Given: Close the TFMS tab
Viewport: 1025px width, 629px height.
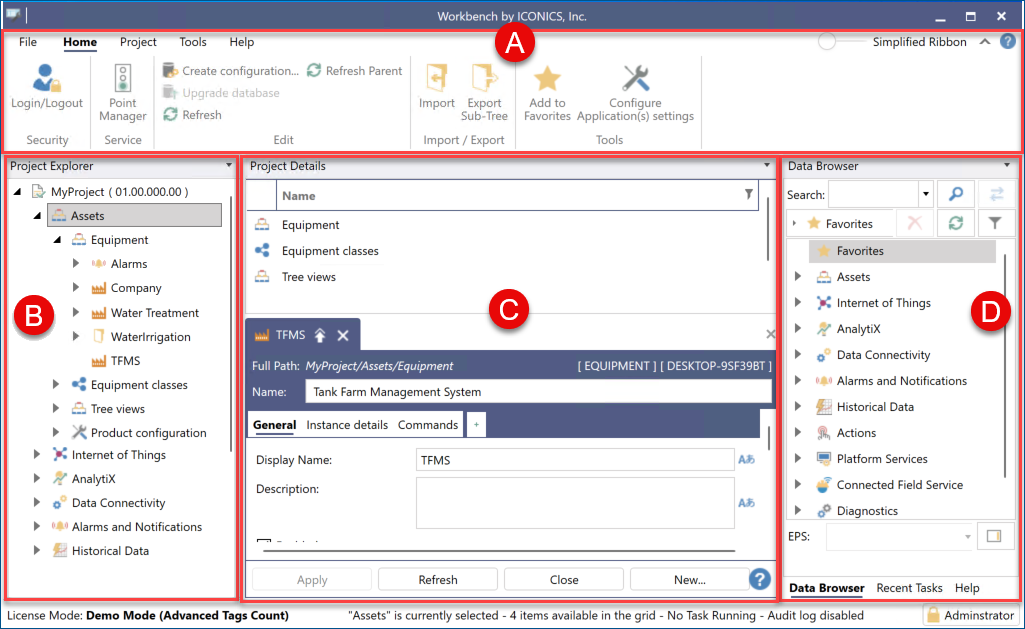Looking at the screenshot, I should pos(343,335).
